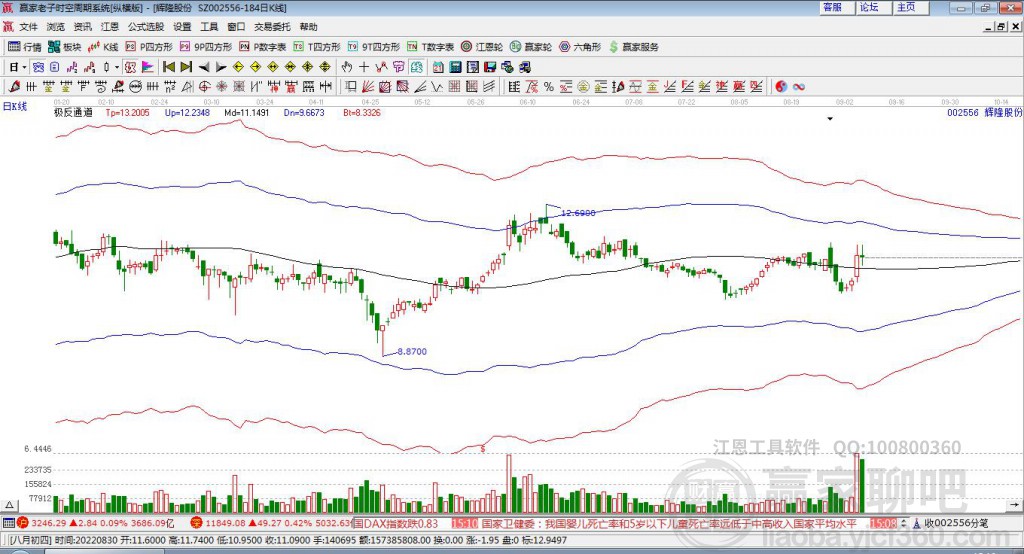The image size is (1024, 554).
Task: Open the 江恩 menu
Action: (110, 27)
